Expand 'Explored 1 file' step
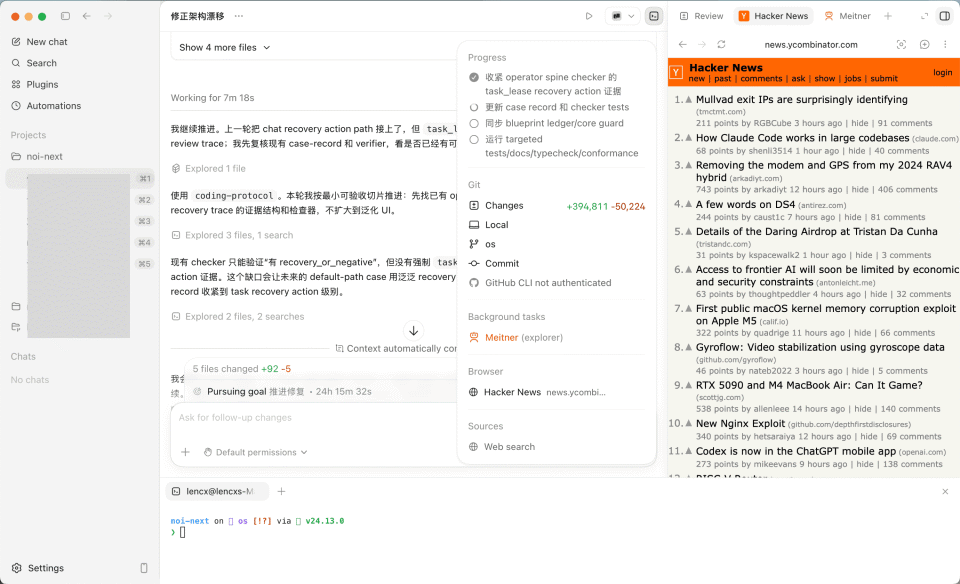The width and height of the screenshot is (960, 584). (x=209, y=168)
